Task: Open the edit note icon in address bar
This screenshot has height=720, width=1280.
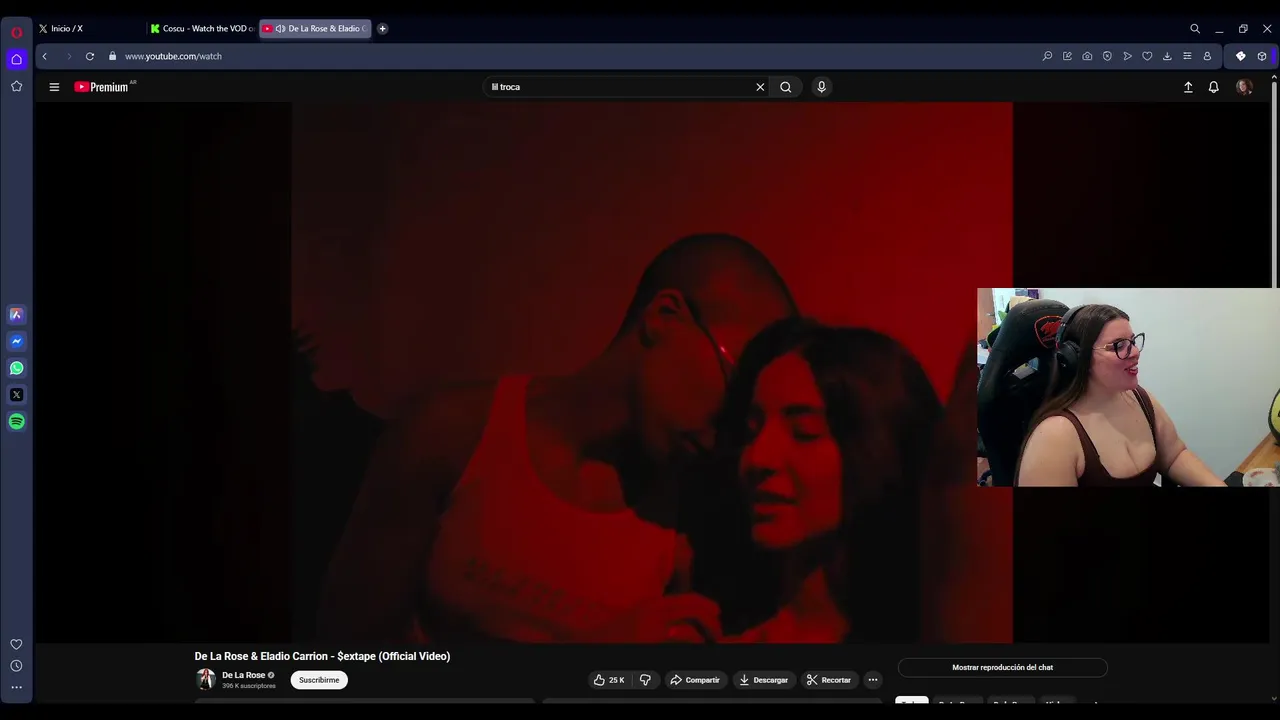Action: (x=1067, y=56)
